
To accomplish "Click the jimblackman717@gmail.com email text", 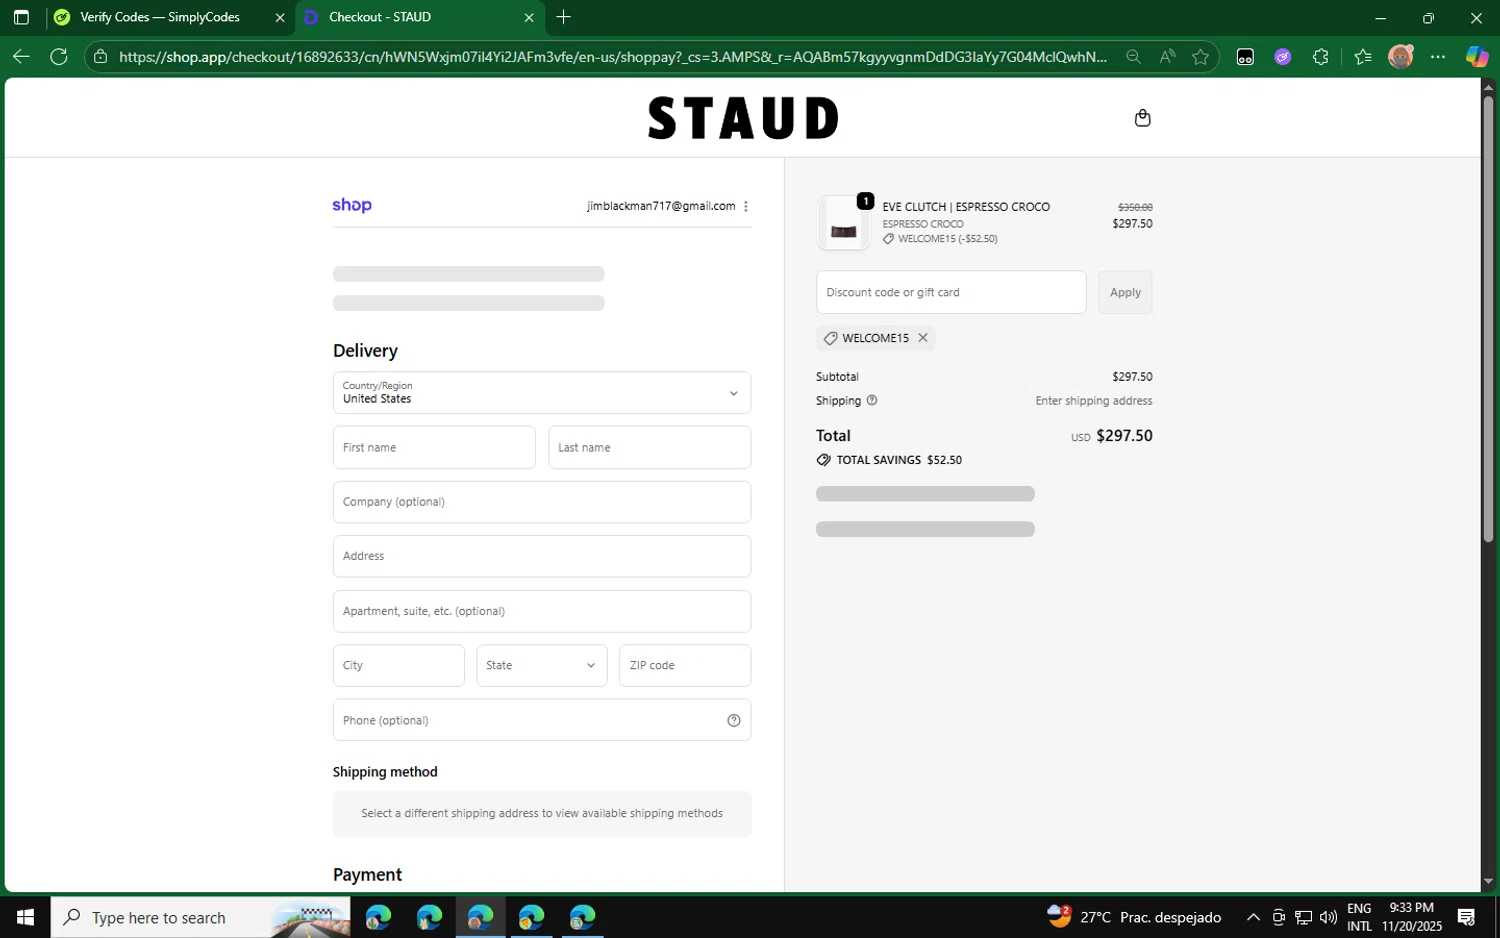I will point(661,206).
